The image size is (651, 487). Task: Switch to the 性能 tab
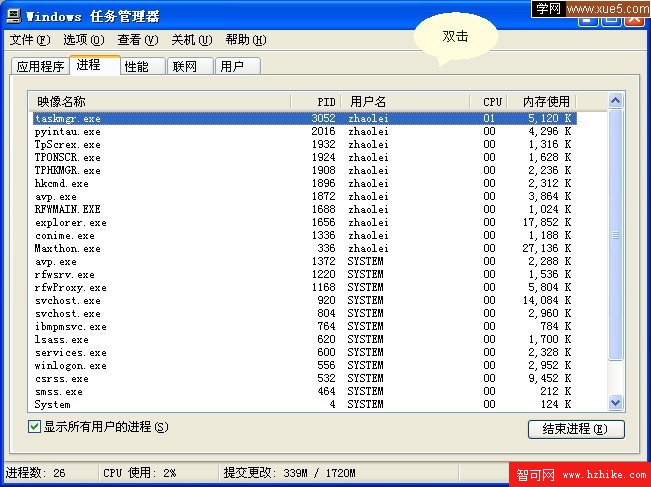[143, 66]
